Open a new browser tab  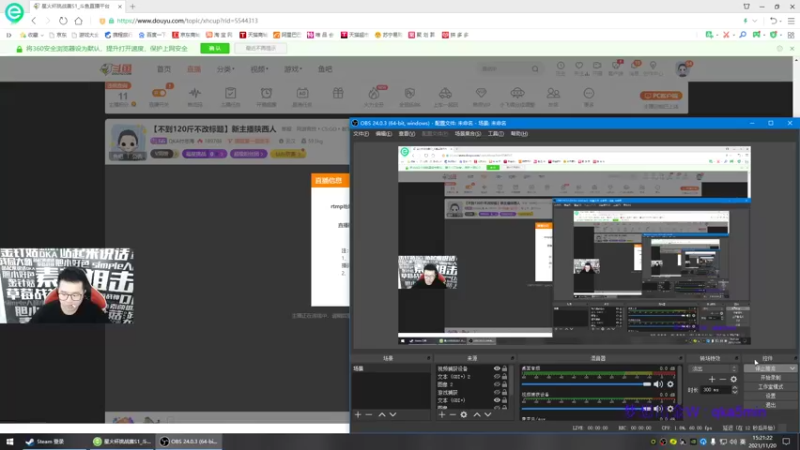(133, 7)
